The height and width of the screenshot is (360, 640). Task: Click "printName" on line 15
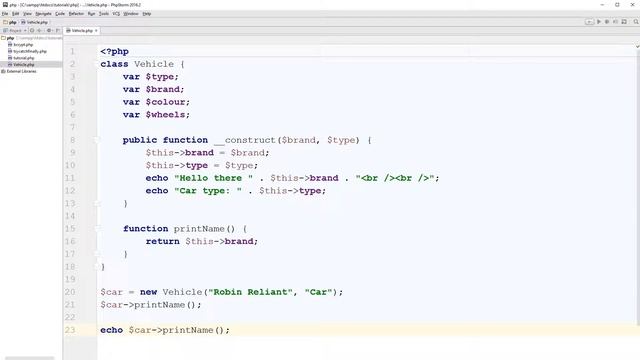pos(199,229)
